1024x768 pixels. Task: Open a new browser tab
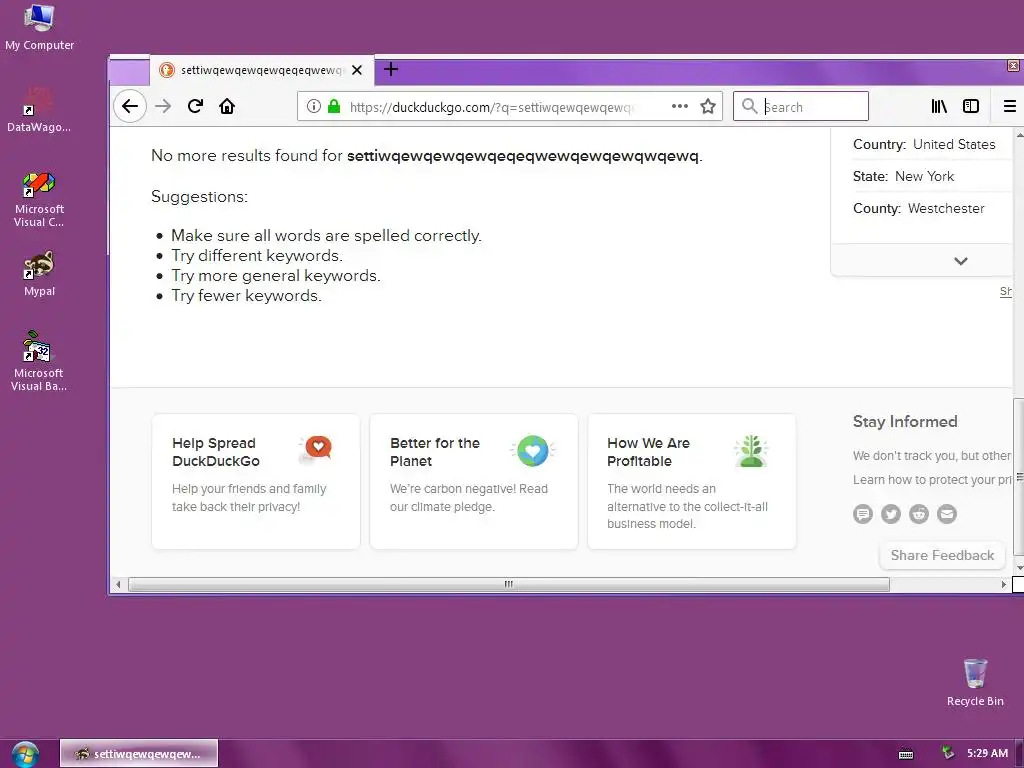click(391, 69)
